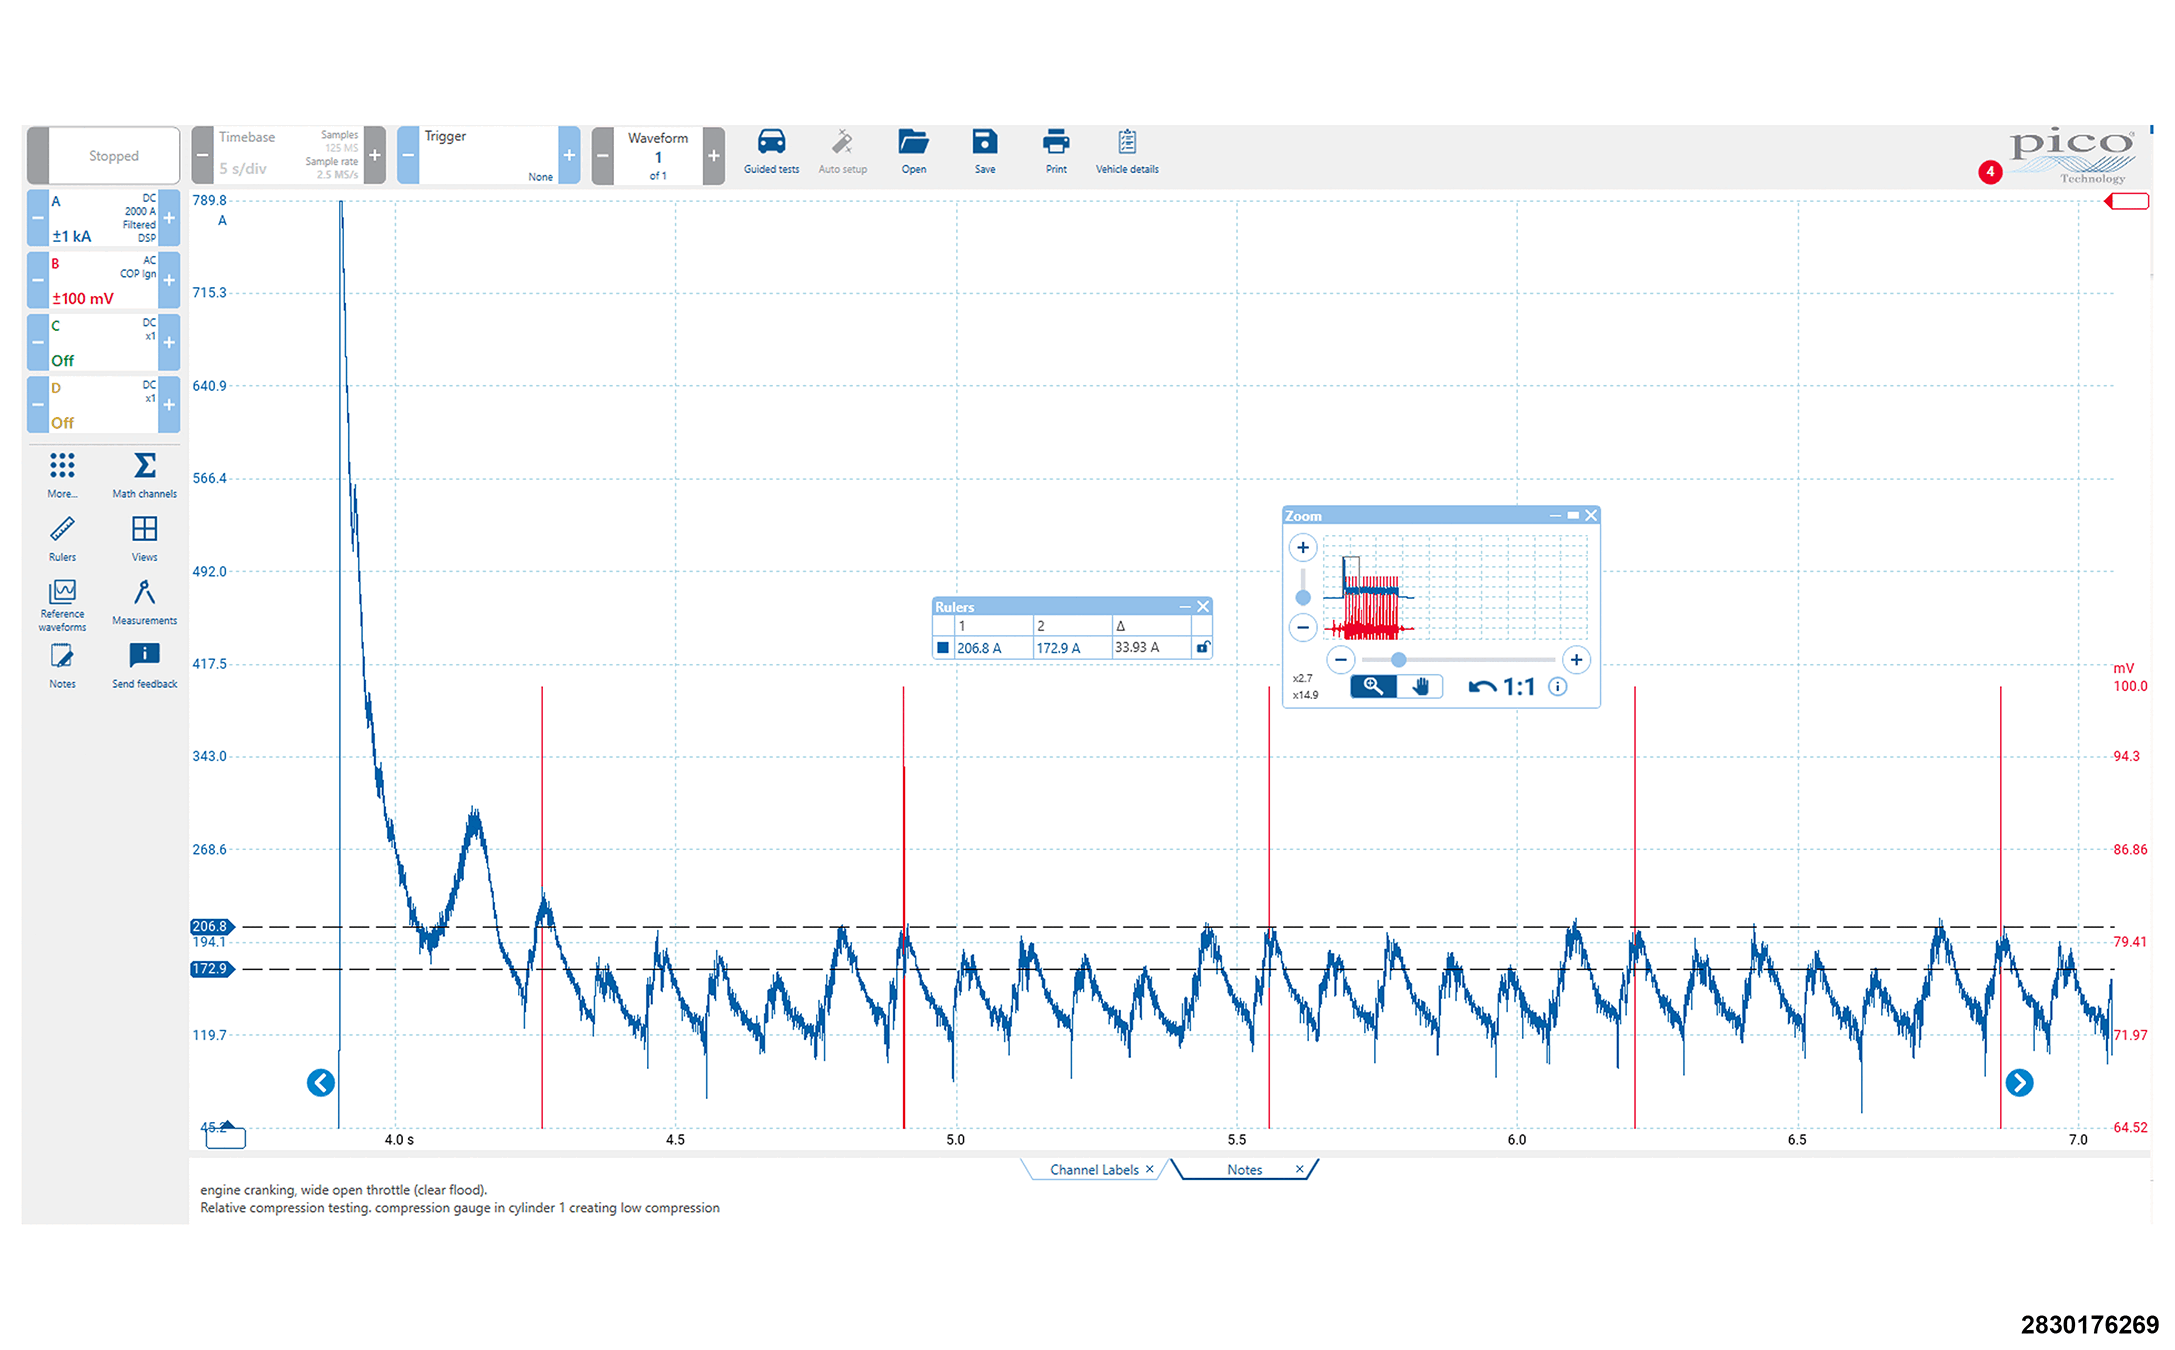The height and width of the screenshot is (1350, 2175).
Task: Increase timebase with plus button
Action: tap(375, 155)
